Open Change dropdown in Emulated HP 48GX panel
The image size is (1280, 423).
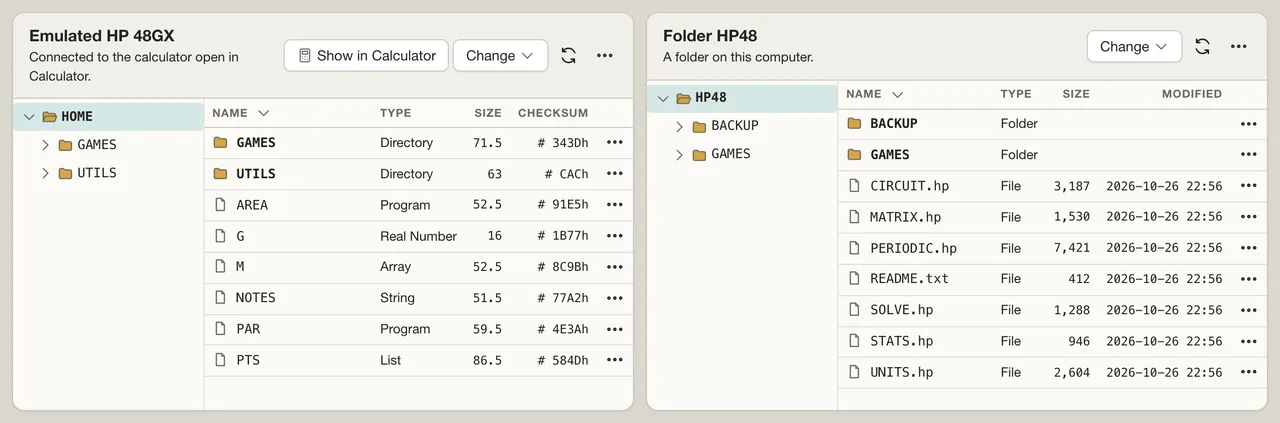[500, 56]
